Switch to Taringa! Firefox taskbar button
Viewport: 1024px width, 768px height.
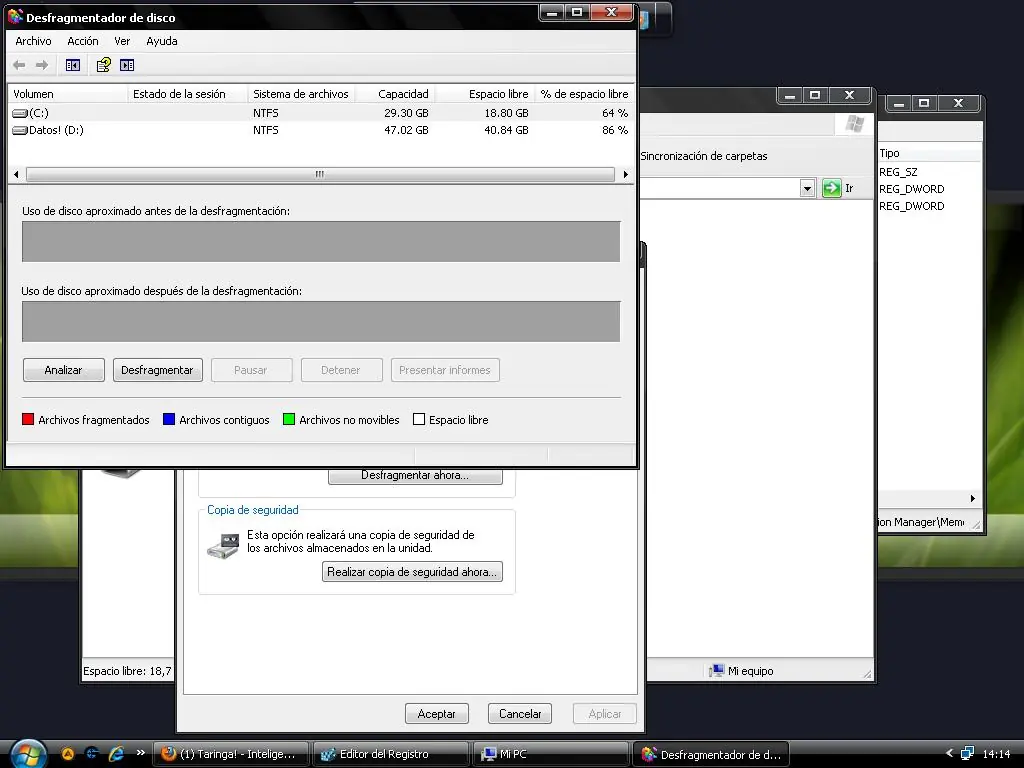coord(231,754)
